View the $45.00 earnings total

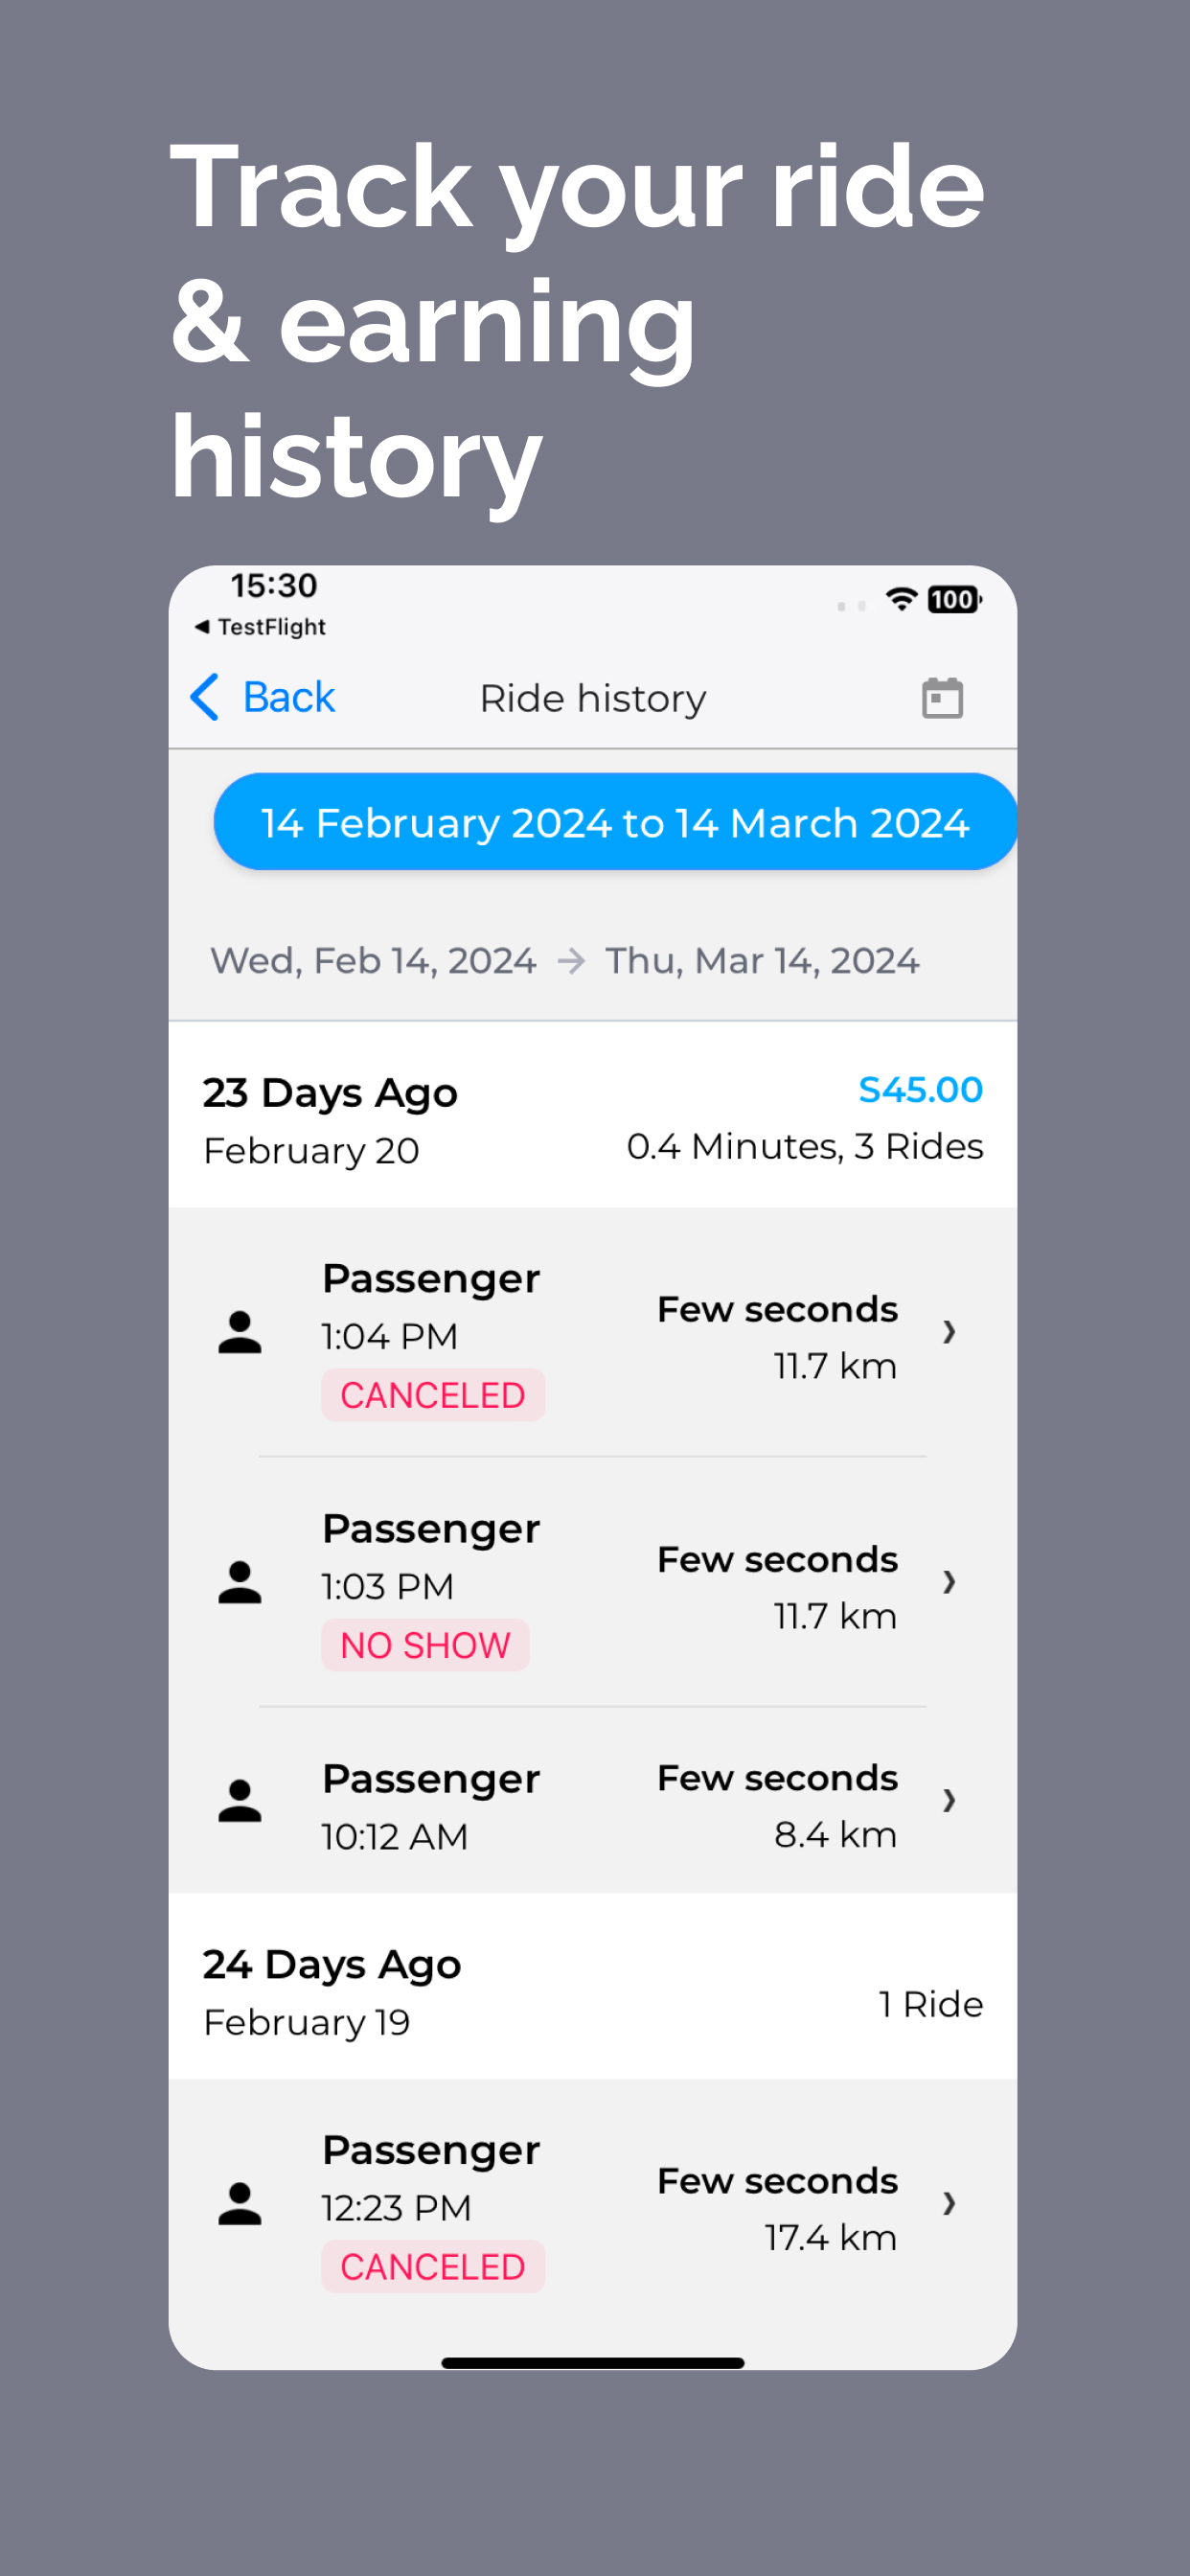(x=920, y=1090)
